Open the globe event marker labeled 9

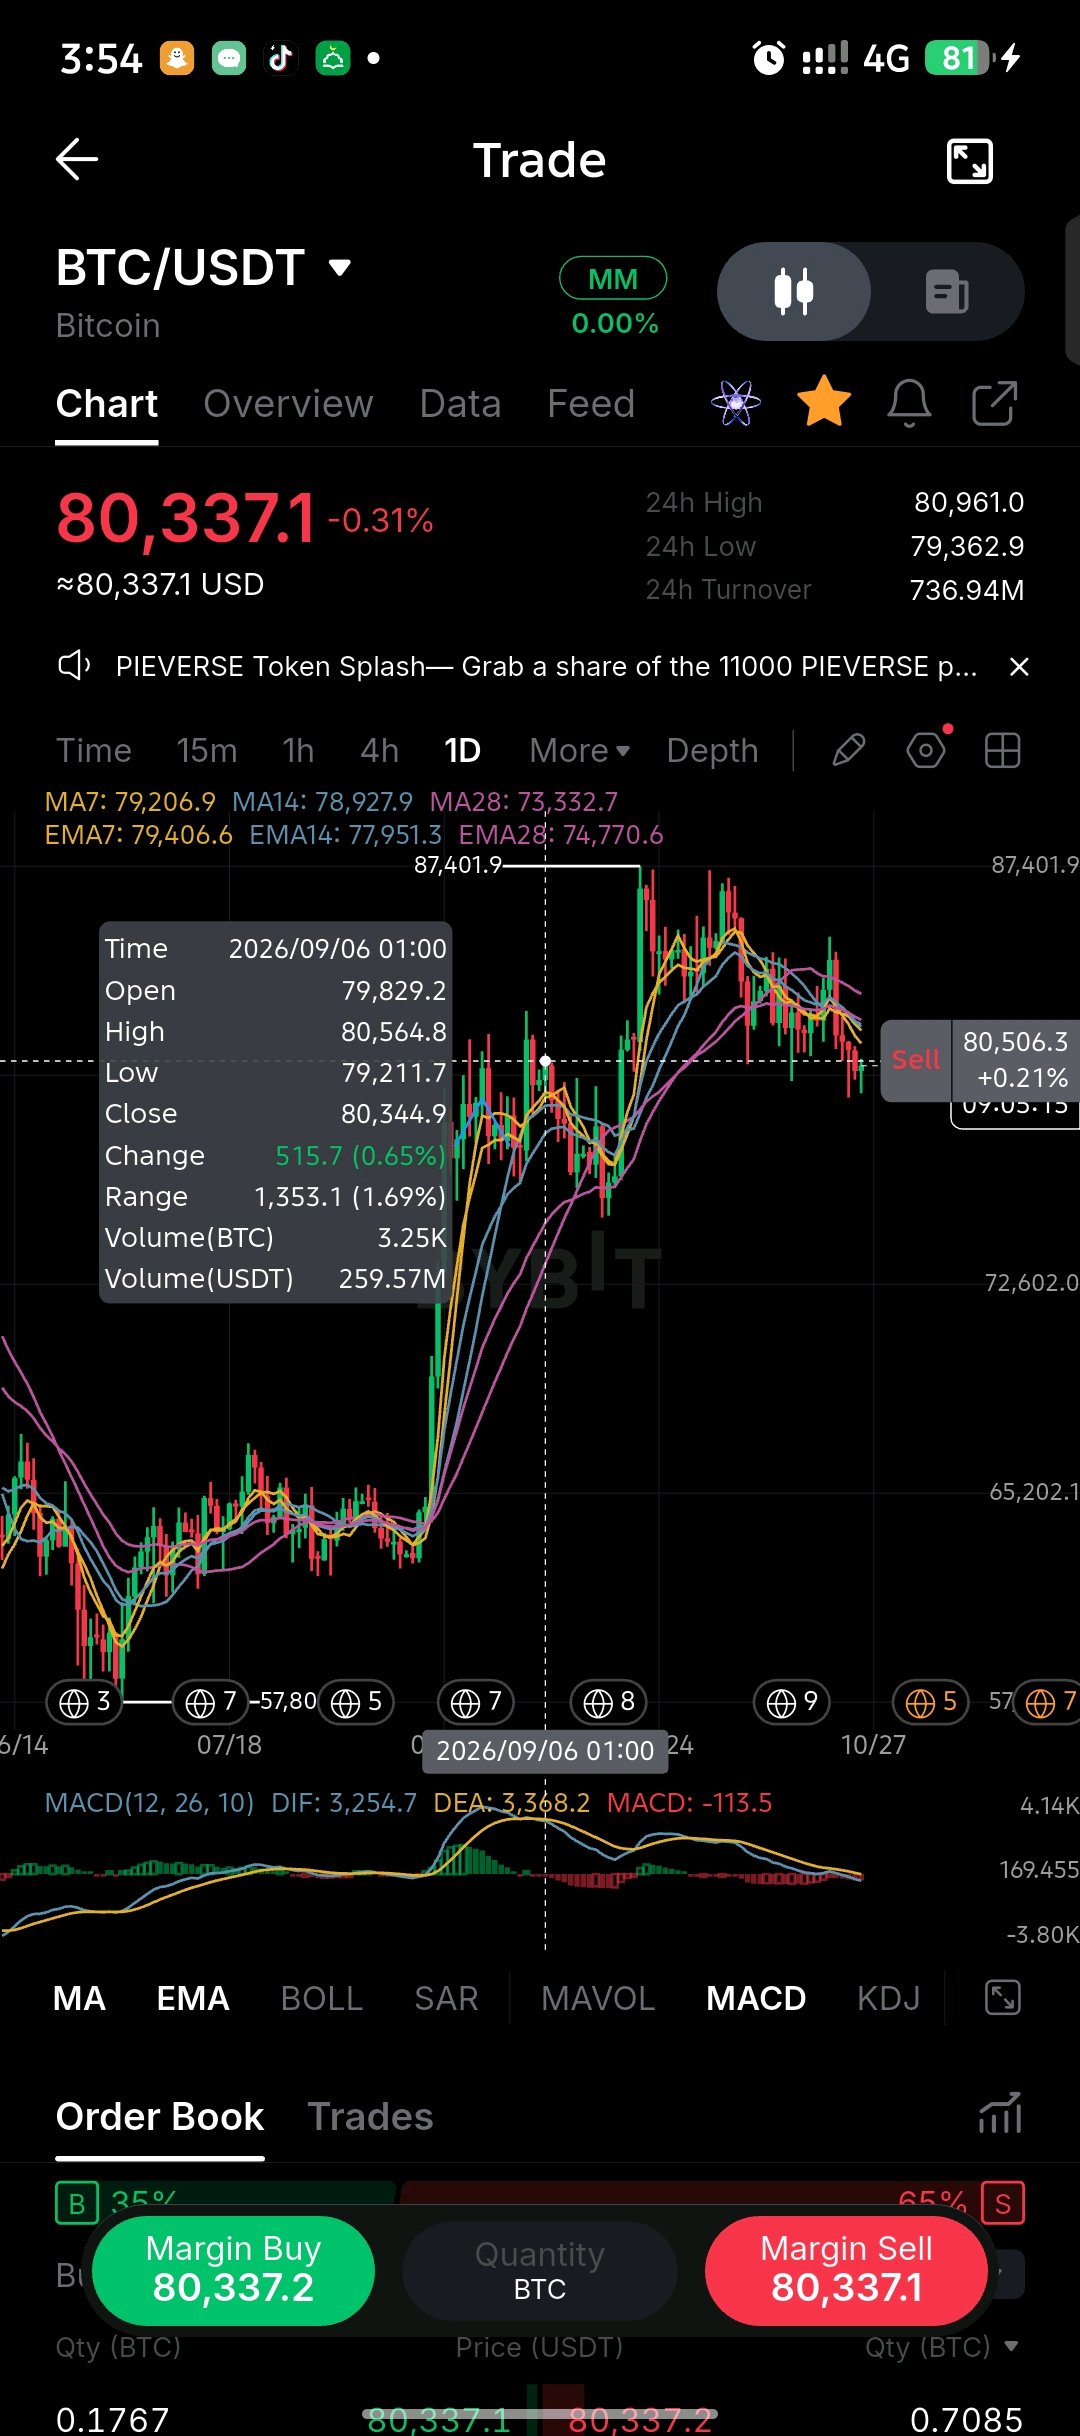(x=791, y=1701)
